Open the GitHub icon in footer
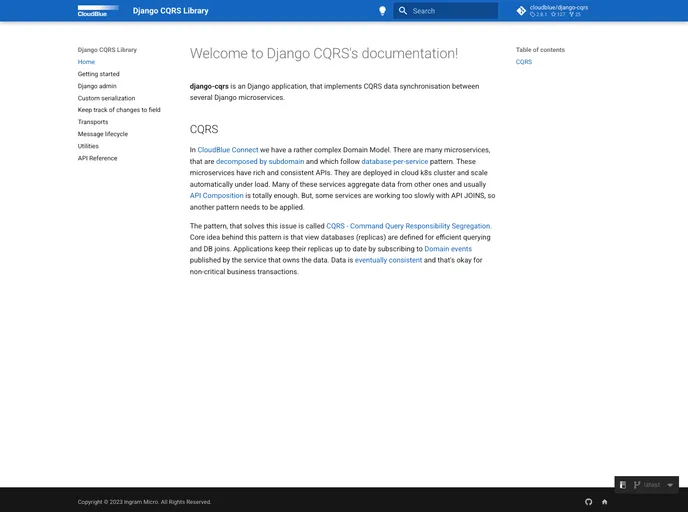Image resolution: width=688 pixels, height=512 pixels. click(x=588, y=502)
